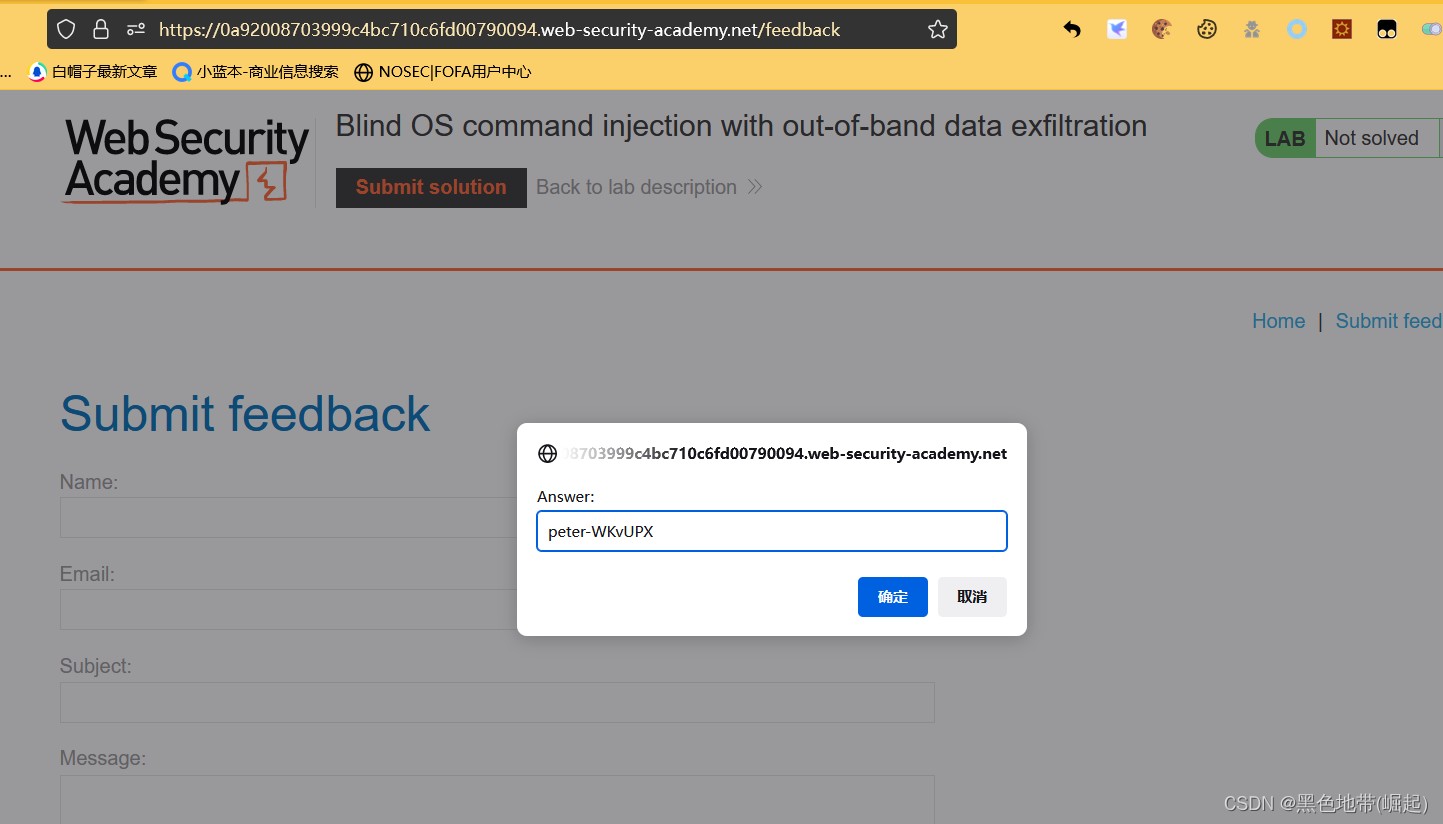The height and width of the screenshot is (824, 1443).
Task: Click the gray detective figure extension icon
Action: [1252, 30]
